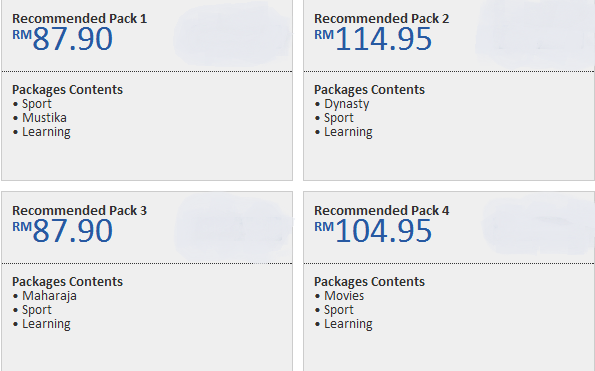Click the RM104.95 price
The width and height of the screenshot is (595, 371).
[373, 231]
